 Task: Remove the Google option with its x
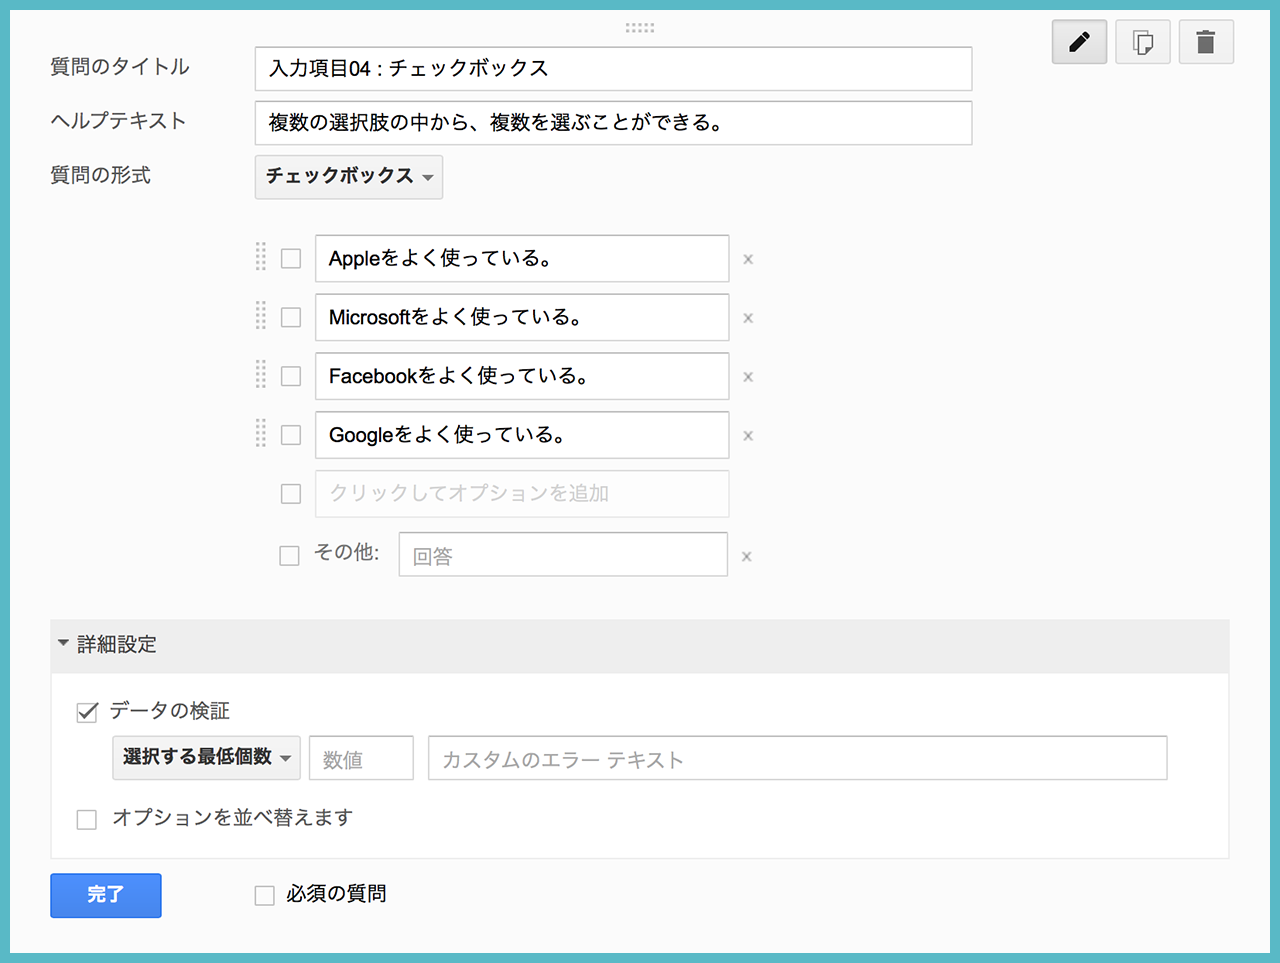point(748,436)
